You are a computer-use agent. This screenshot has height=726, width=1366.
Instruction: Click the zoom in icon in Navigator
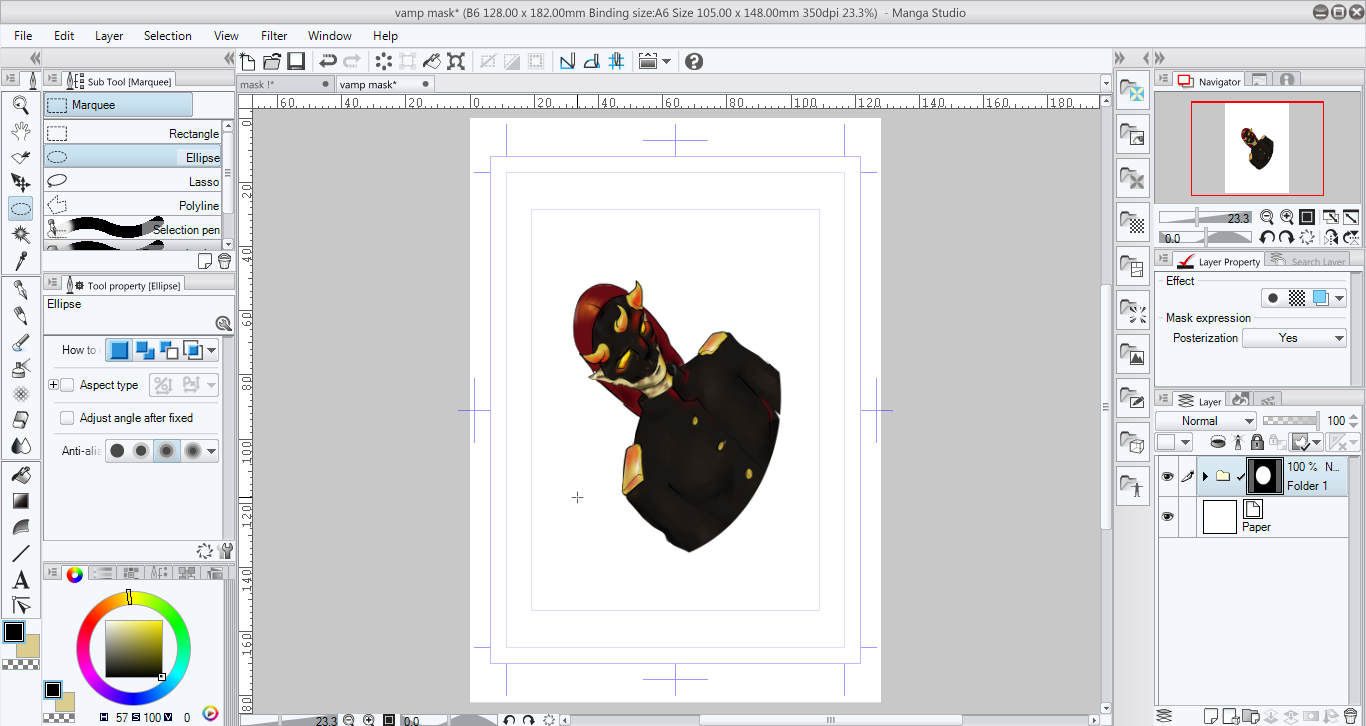click(1286, 217)
